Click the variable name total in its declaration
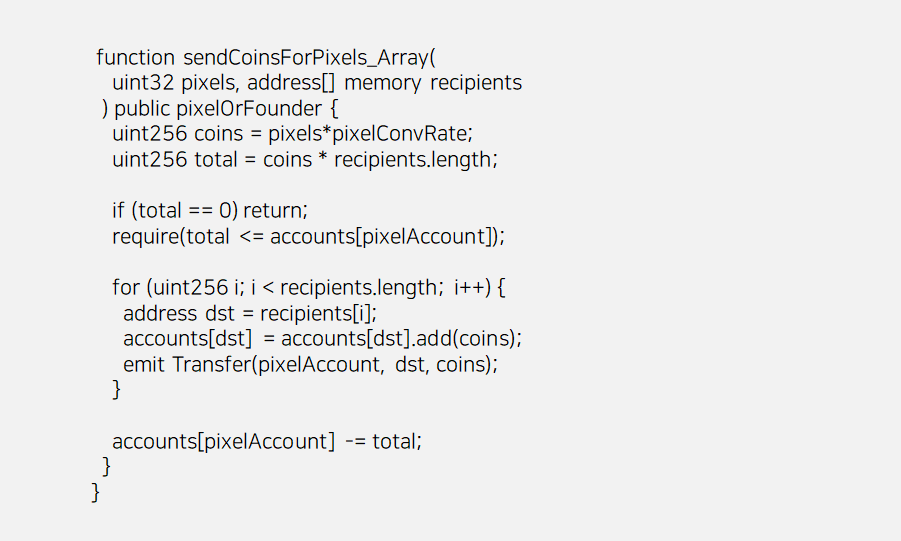This screenshot has height=541, width=901. [216, 159]
